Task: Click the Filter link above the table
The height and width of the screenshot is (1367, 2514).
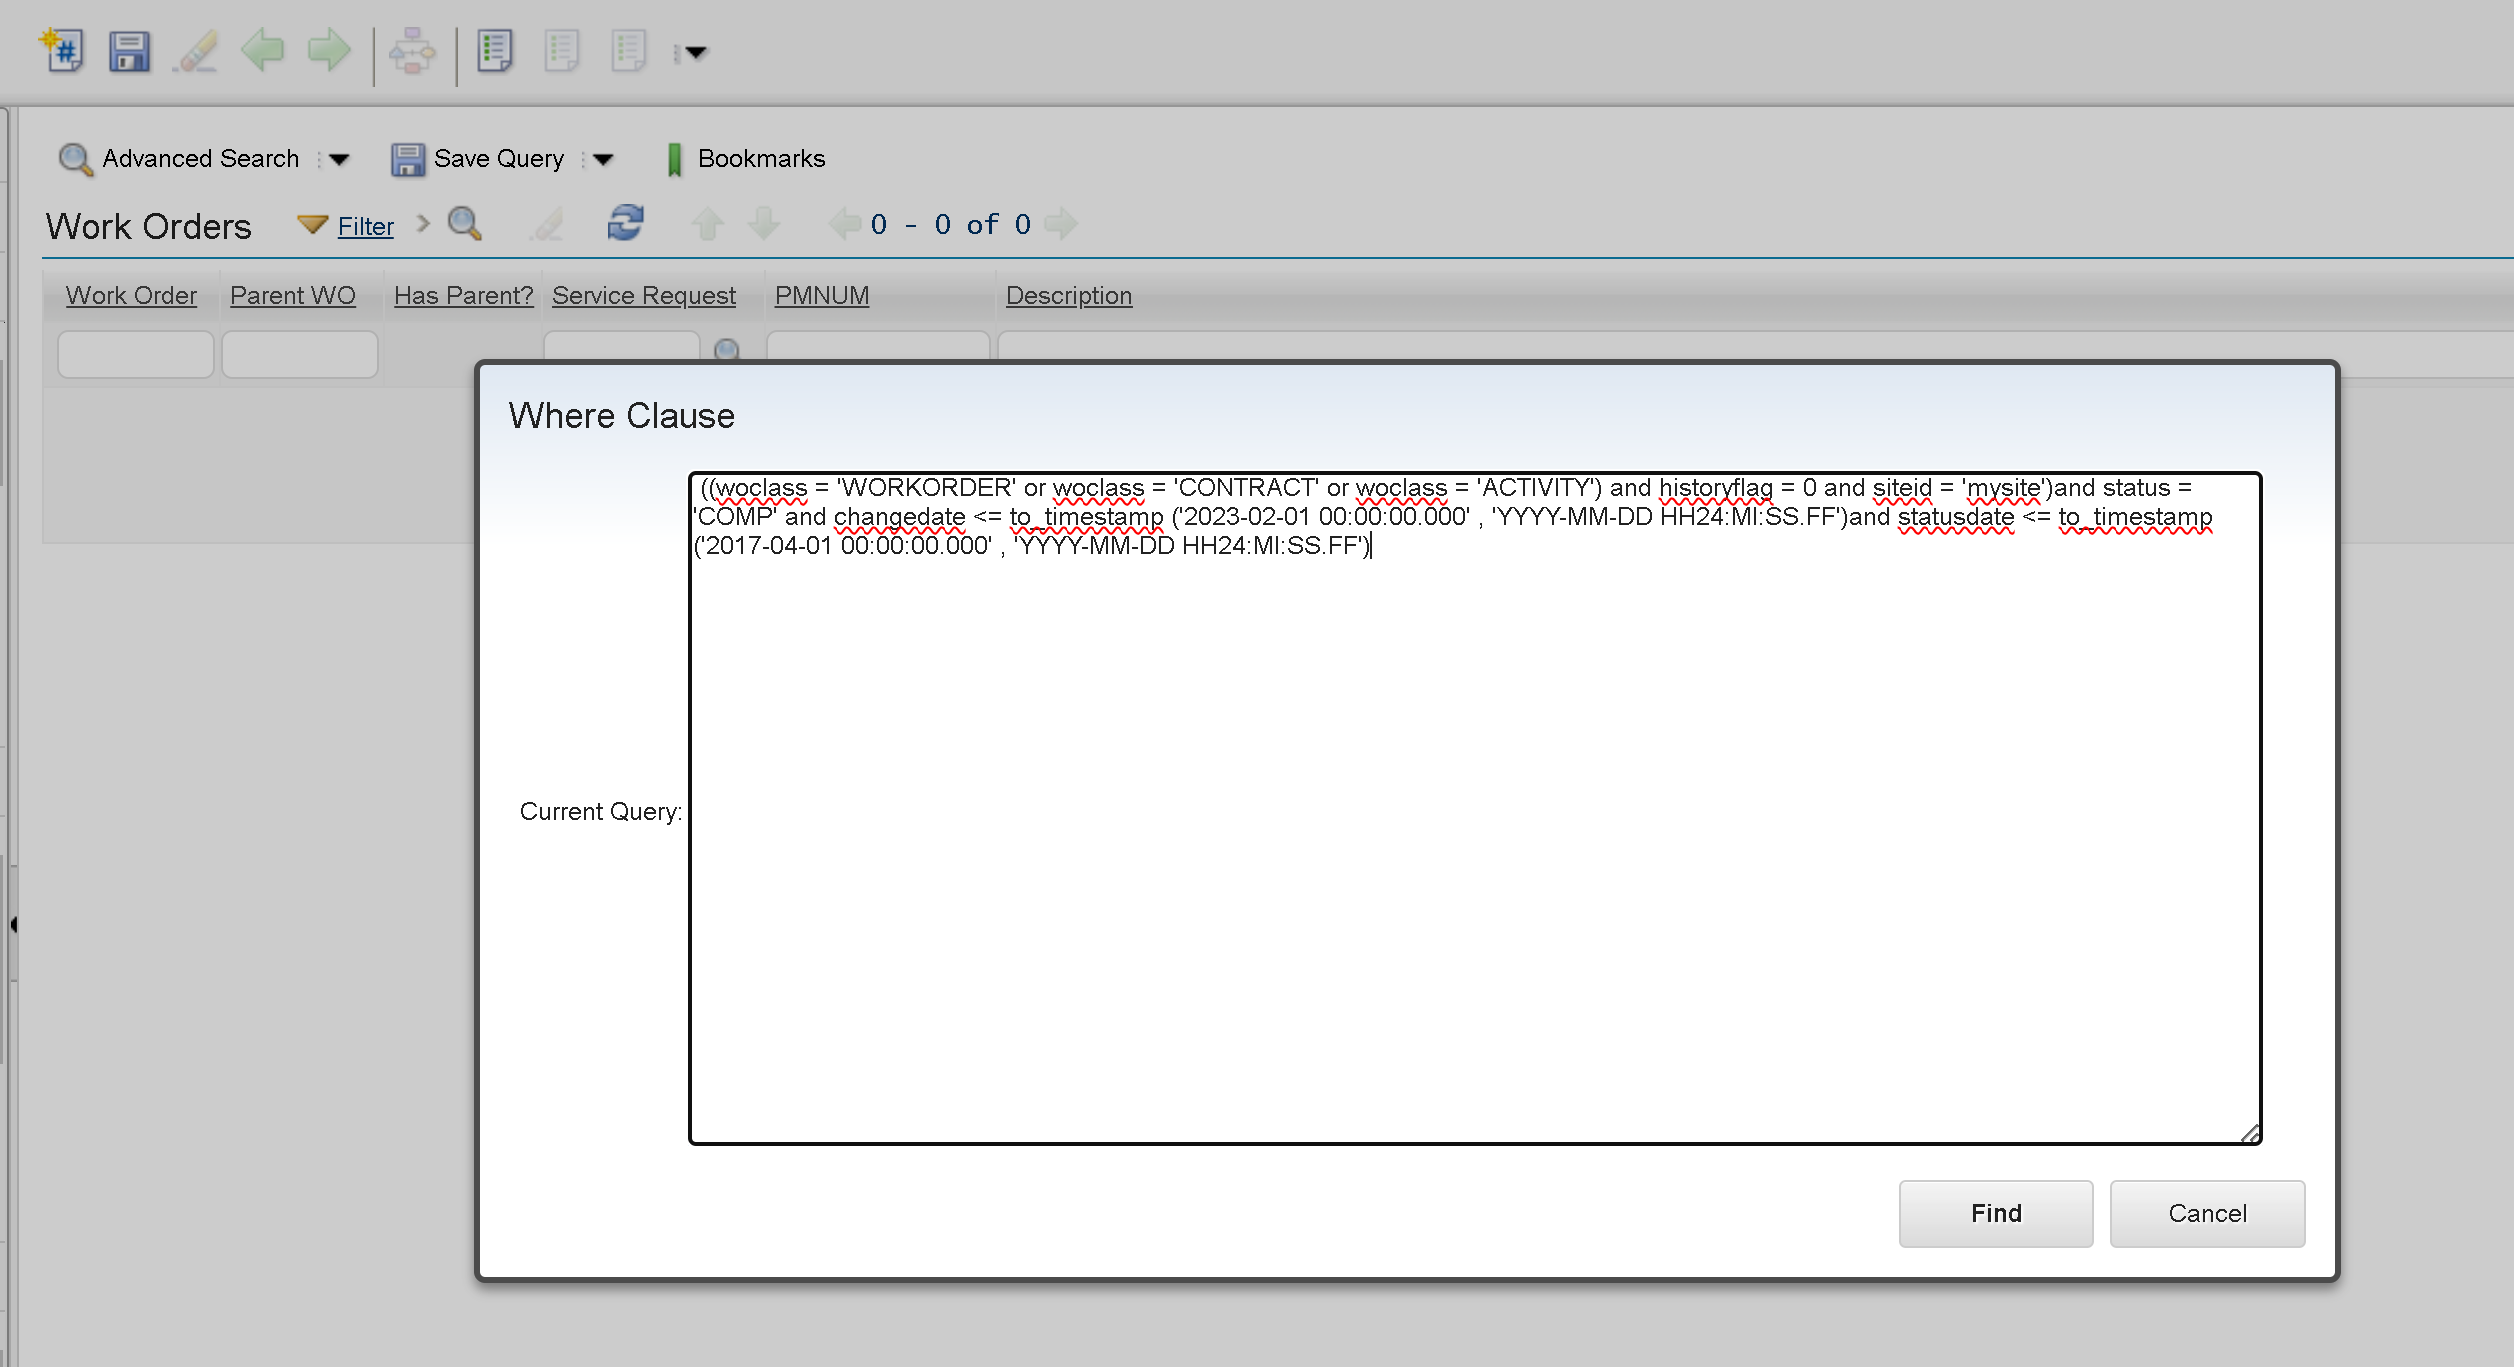Action: pyautogui.click(x=364, y=226)
